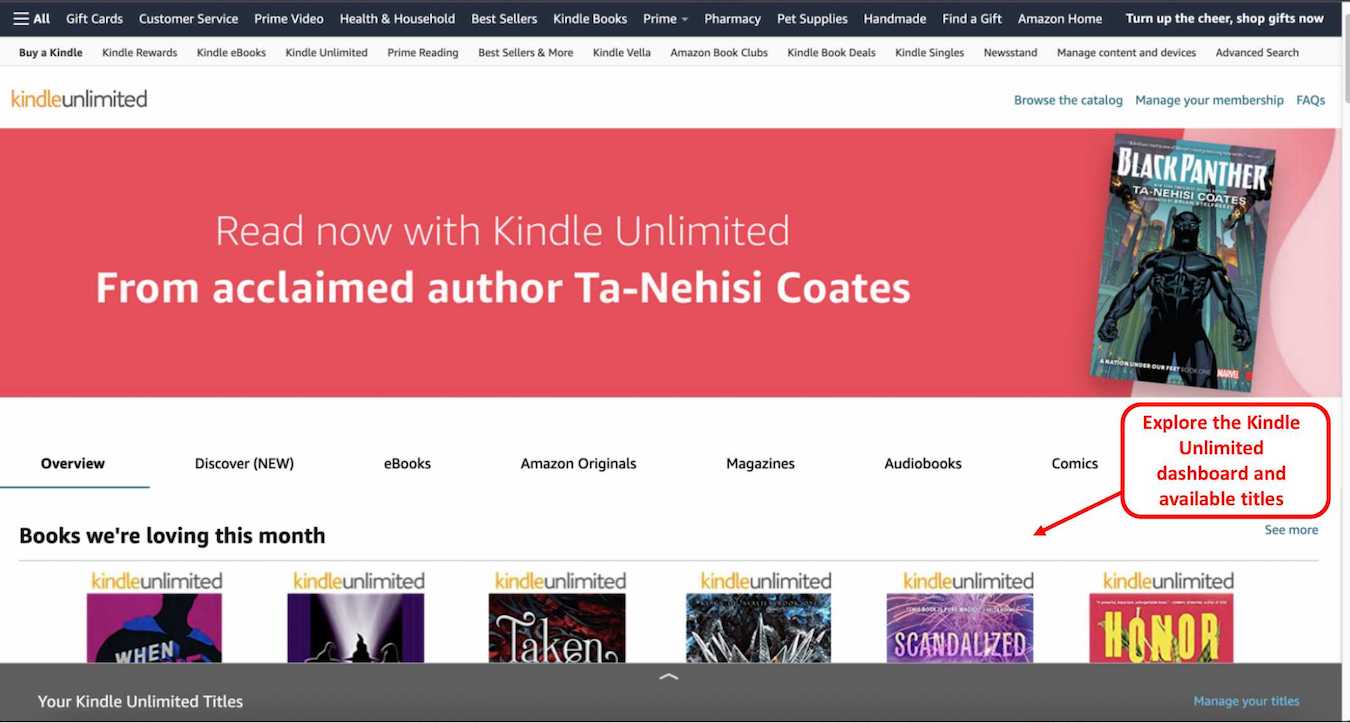Open Kindle Rewards
This screenshot has height=723, width=1350.
pyautogui.click(x=140, y=52)
